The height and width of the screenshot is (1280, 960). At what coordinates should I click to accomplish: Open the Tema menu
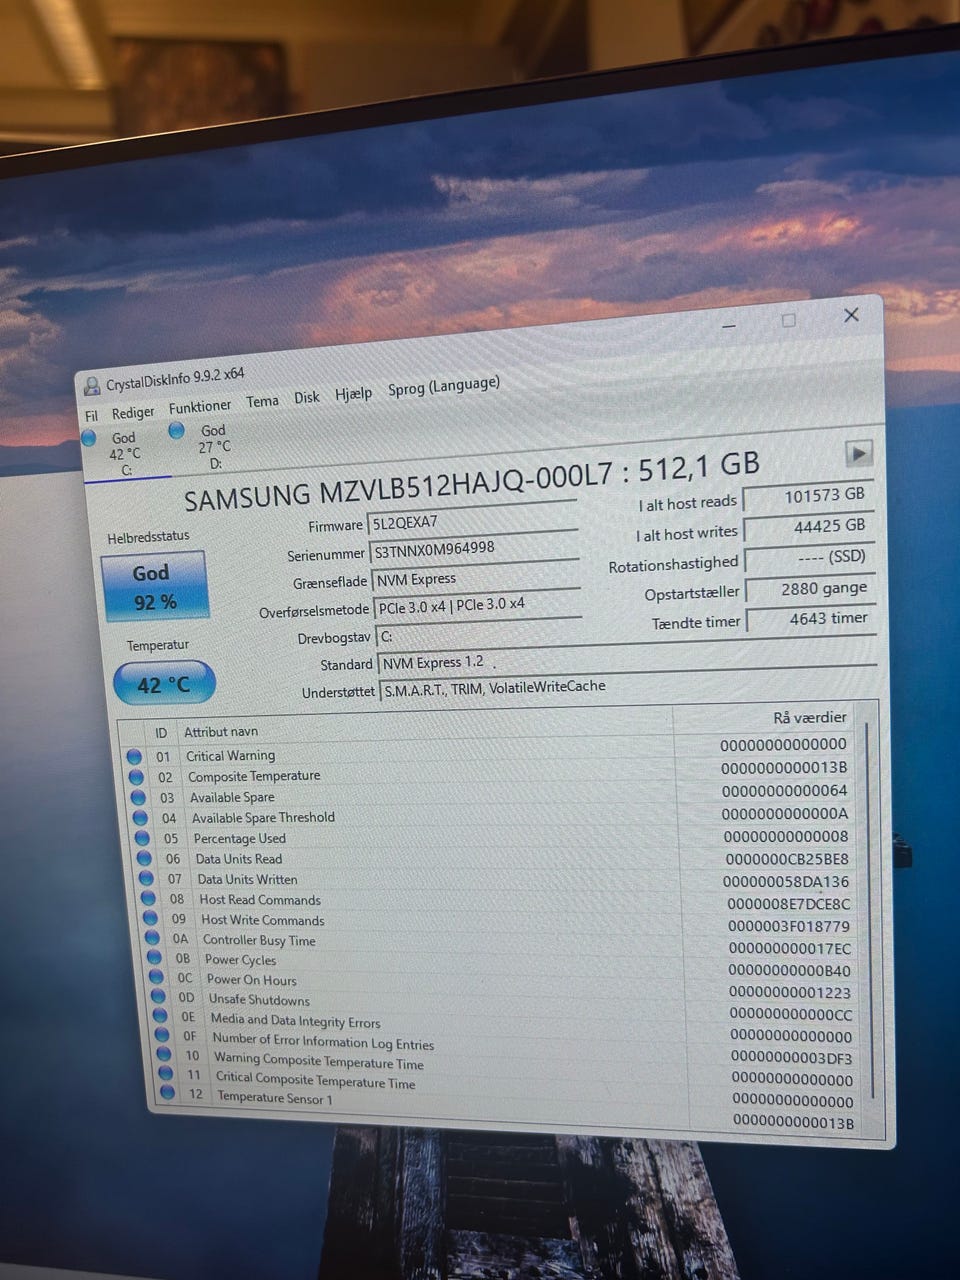(x=262, y=401)
